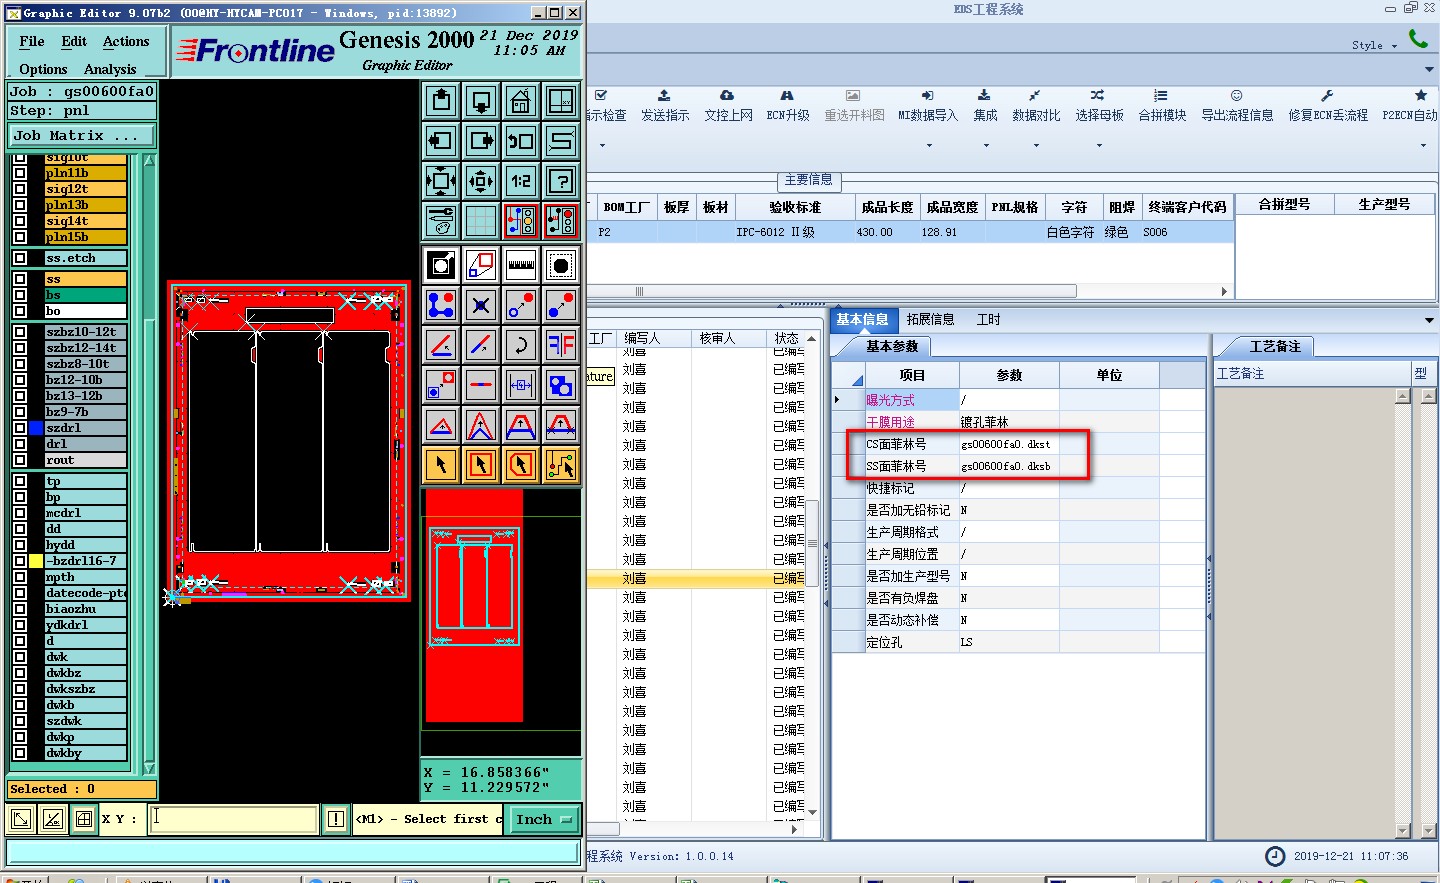Viewport: 1440px width, 883px height.
Task: Click the X Y coordinate input field
Action: (x=234, y=819)
